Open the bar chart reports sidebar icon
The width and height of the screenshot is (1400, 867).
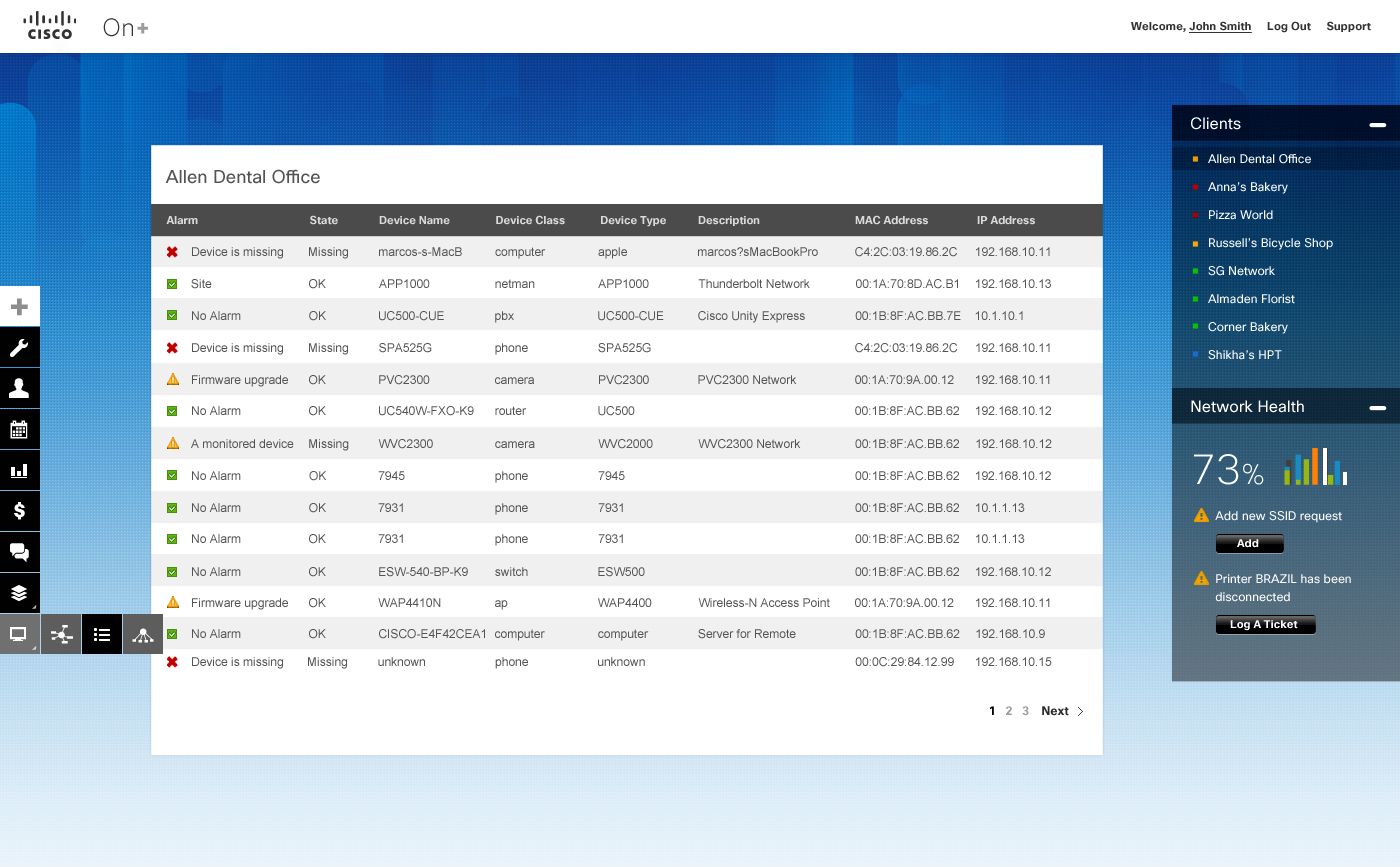pos(19,471)
